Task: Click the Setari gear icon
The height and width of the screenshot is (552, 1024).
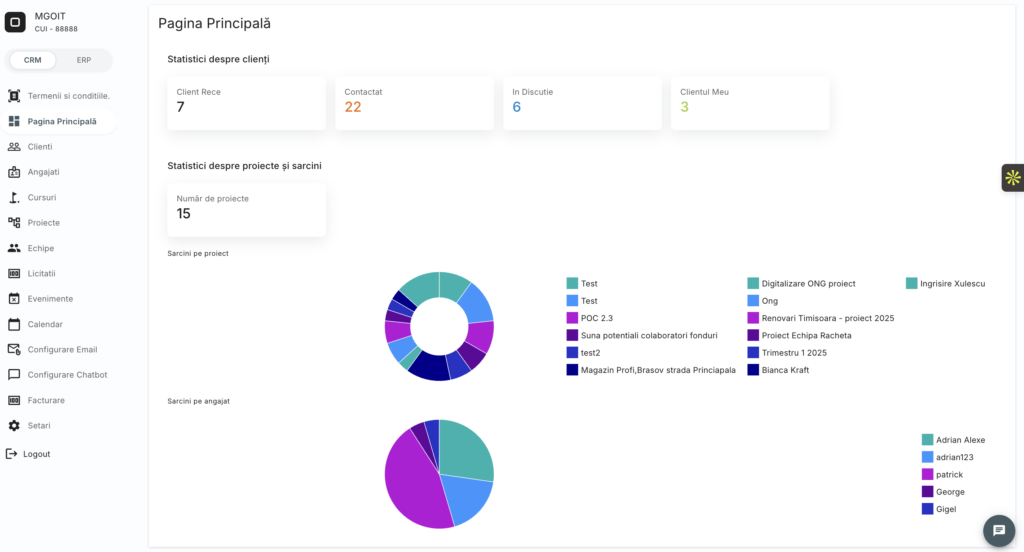Action: pos(14,426)
